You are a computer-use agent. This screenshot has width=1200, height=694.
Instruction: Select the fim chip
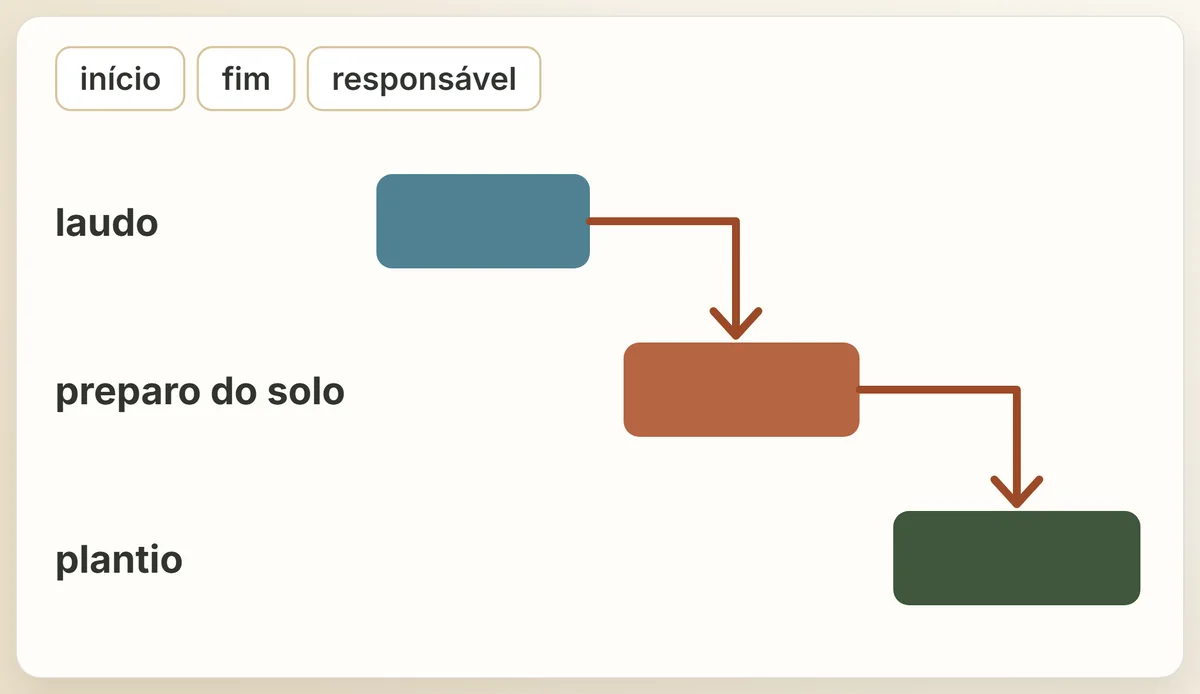coord(246,78)
